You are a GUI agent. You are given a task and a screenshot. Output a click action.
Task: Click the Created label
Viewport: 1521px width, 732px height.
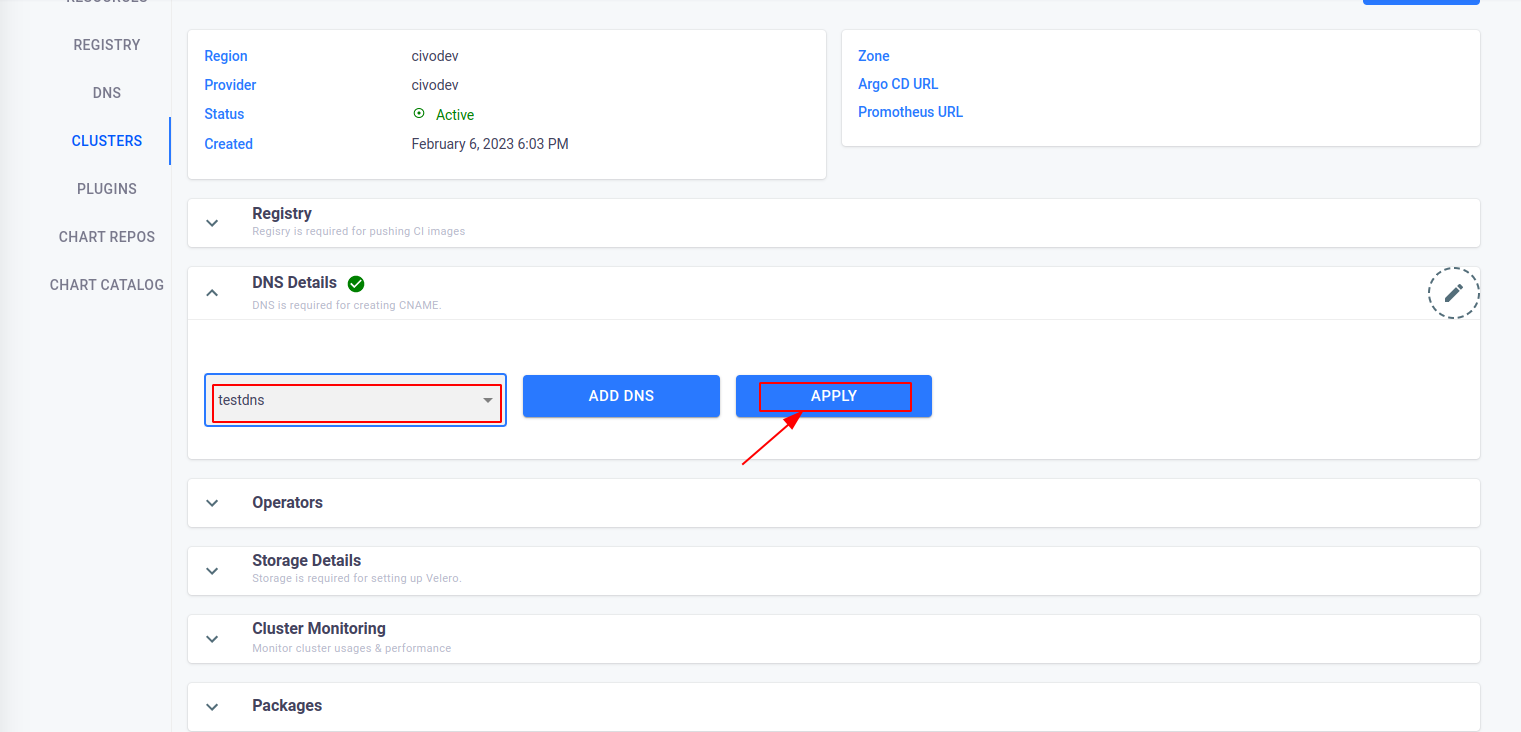[x=228, y=144]
